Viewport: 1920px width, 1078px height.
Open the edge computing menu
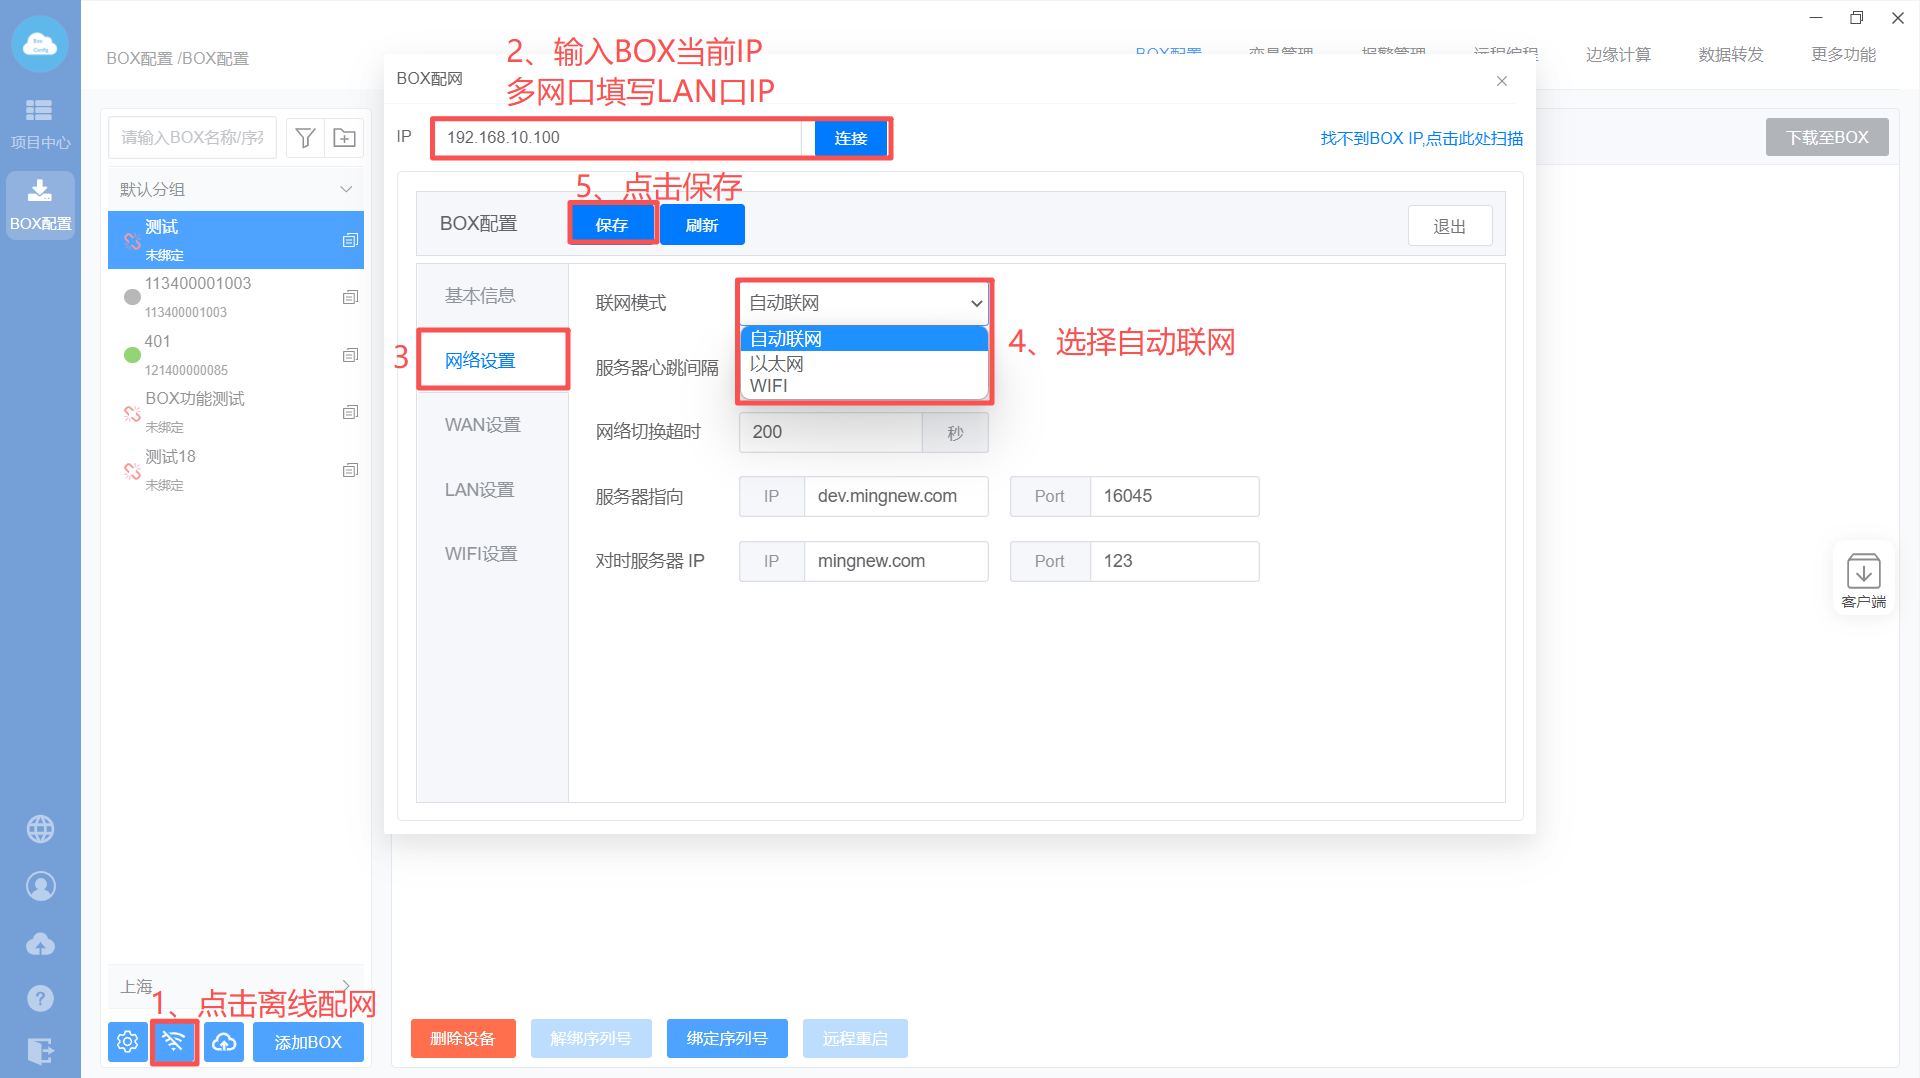[1617, 55]
